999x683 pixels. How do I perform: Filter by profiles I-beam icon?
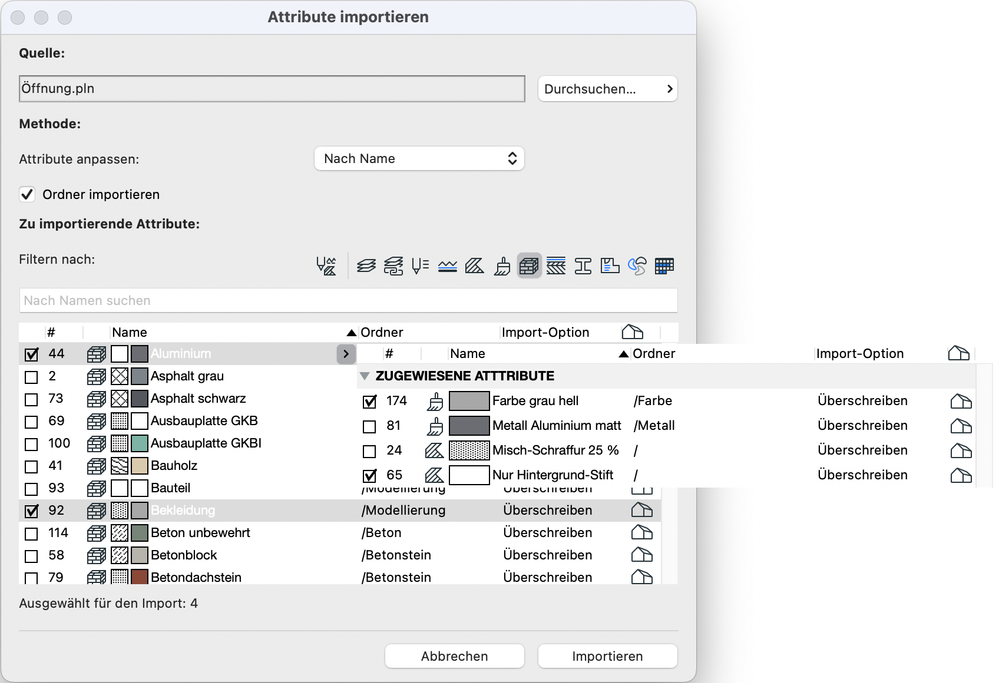(x=583, y=266)
